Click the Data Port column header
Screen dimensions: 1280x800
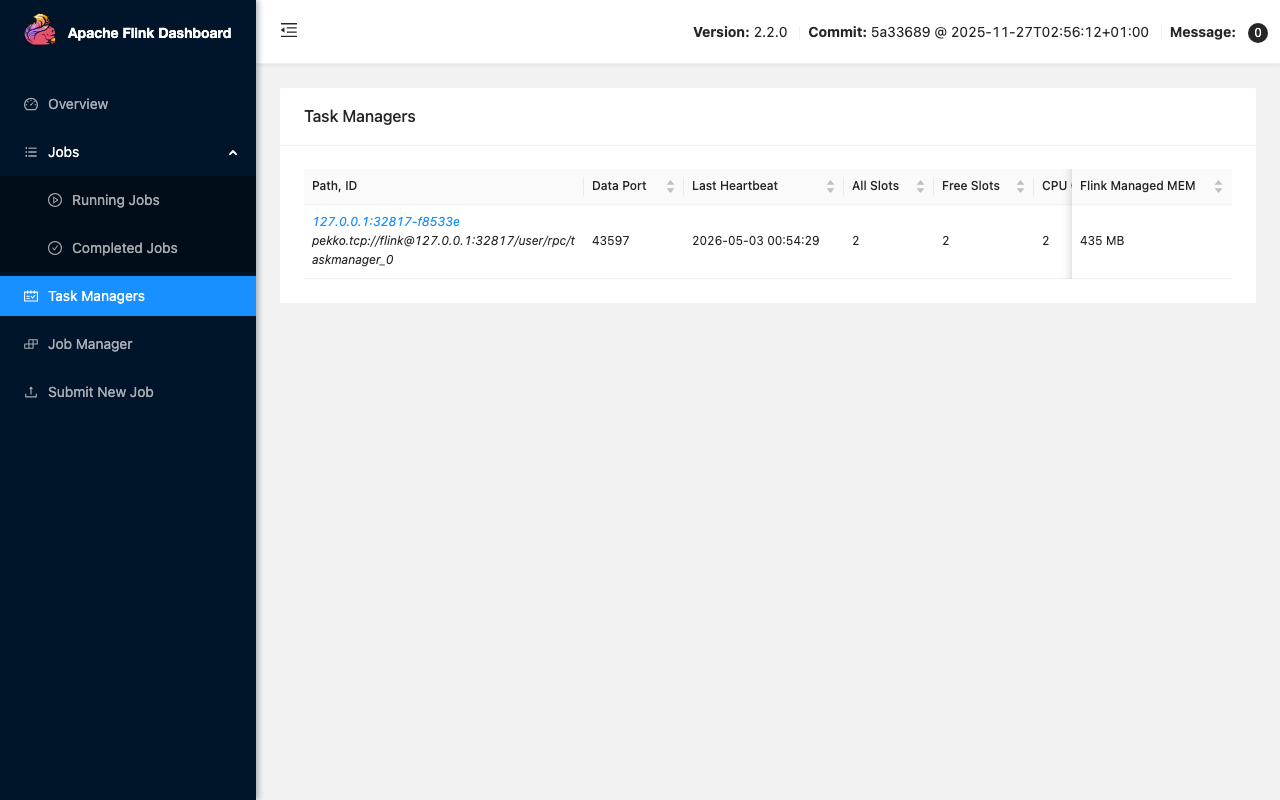(x=634, y=186)
